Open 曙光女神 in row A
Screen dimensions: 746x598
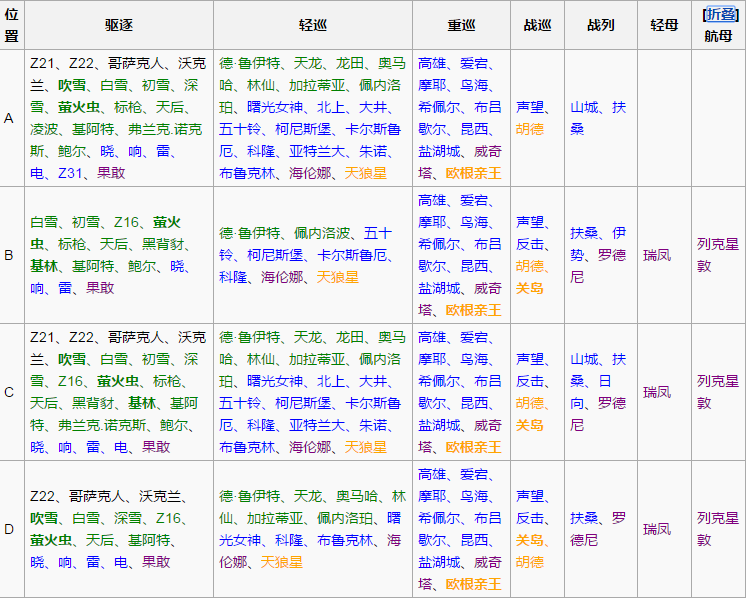pyautogui.click(x=275, y=107)
